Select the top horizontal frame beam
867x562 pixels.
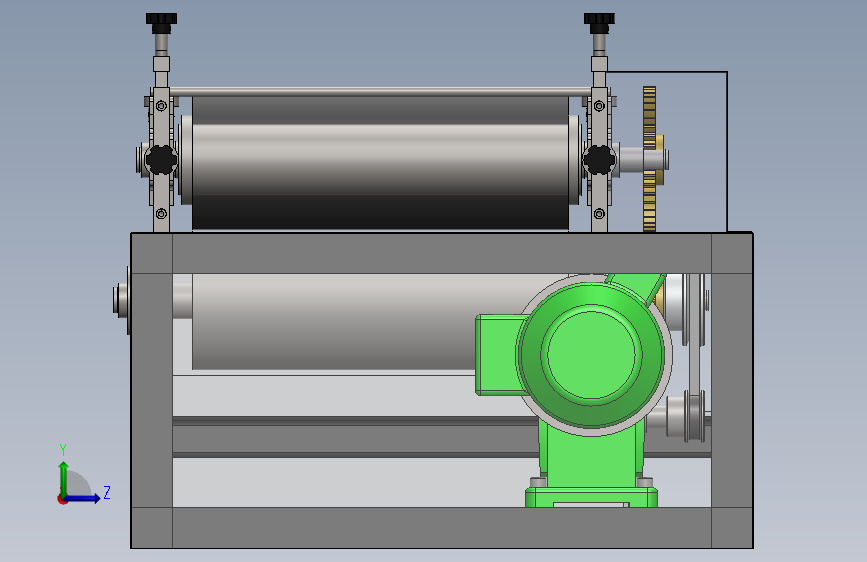pyautogui.click(x=442, y=253)
